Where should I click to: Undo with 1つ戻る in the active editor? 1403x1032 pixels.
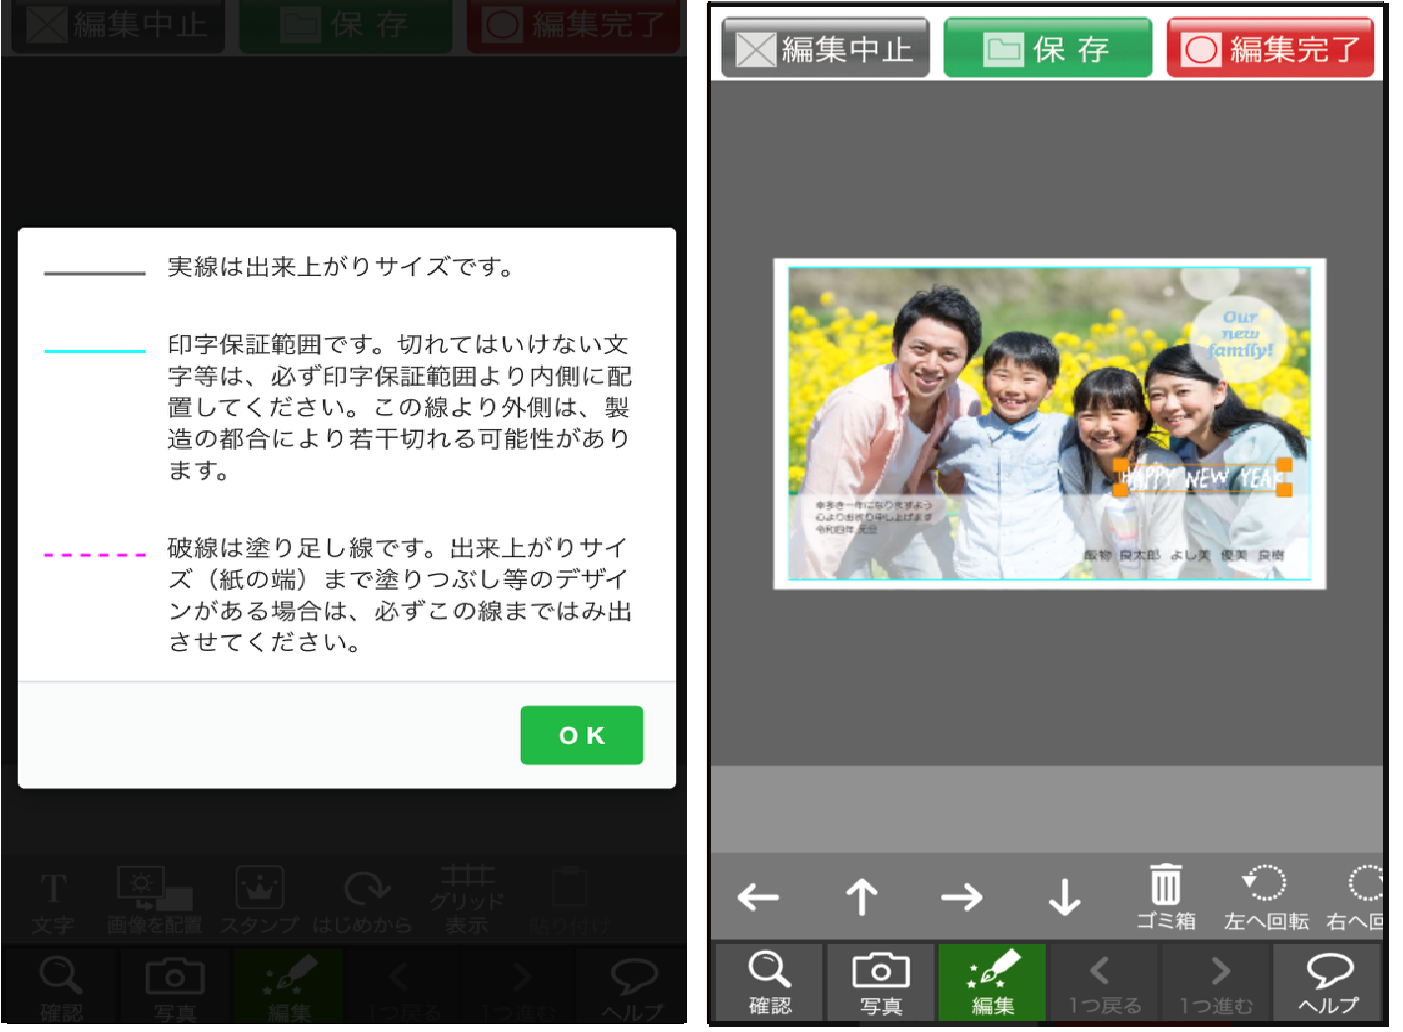point(1104,983)
